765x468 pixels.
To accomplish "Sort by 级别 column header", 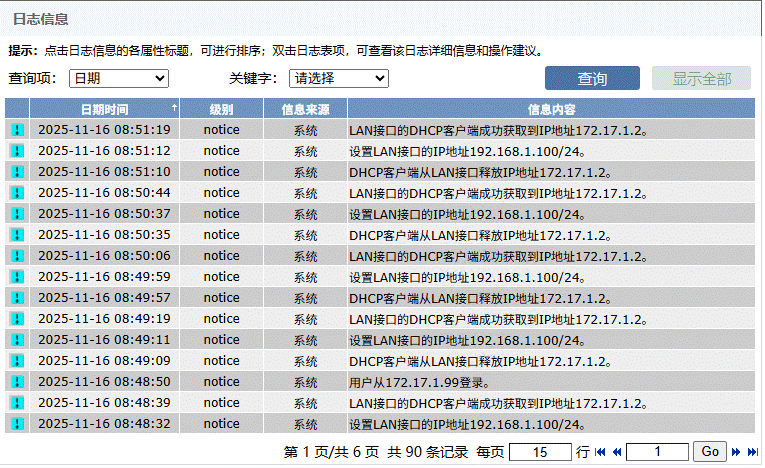I will click(x=221, y=109).
